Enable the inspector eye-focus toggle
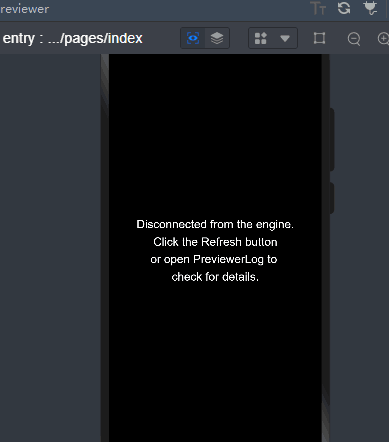The height and width of the screenshot is (442, 389). pyautogui.click(x=193, y=38)
